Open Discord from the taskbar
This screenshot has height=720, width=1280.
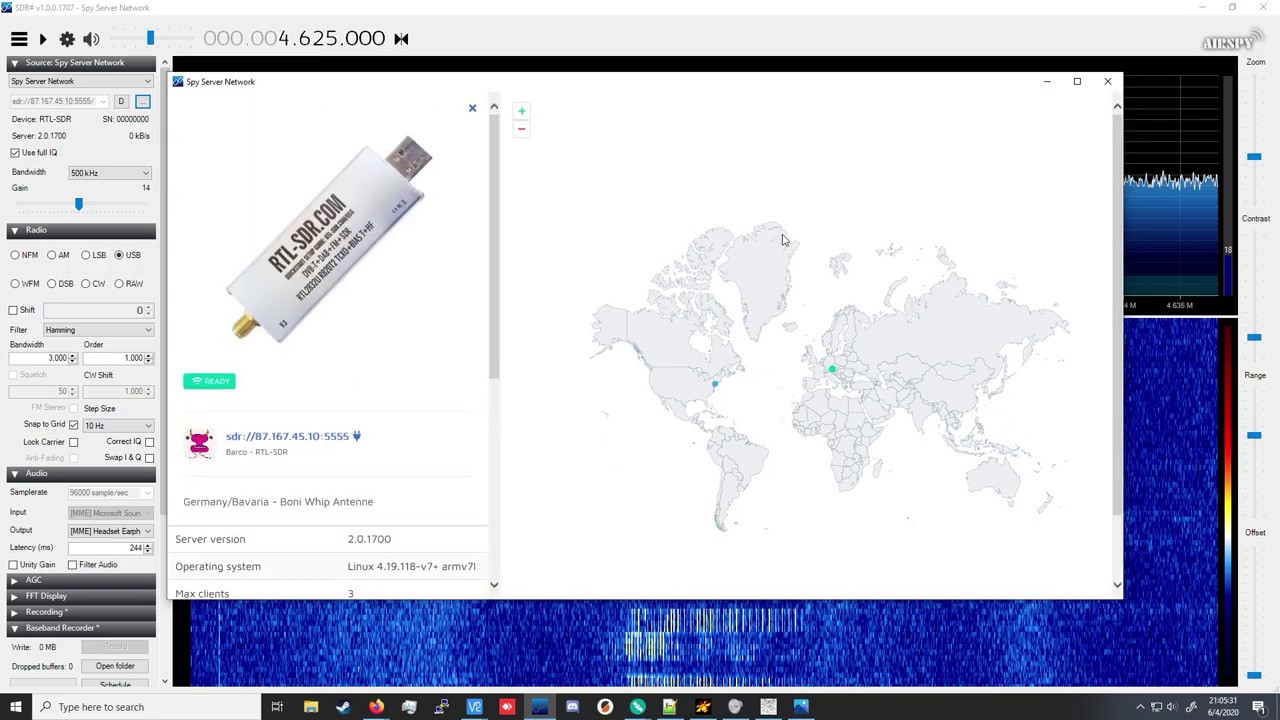[x=572, y=707]
